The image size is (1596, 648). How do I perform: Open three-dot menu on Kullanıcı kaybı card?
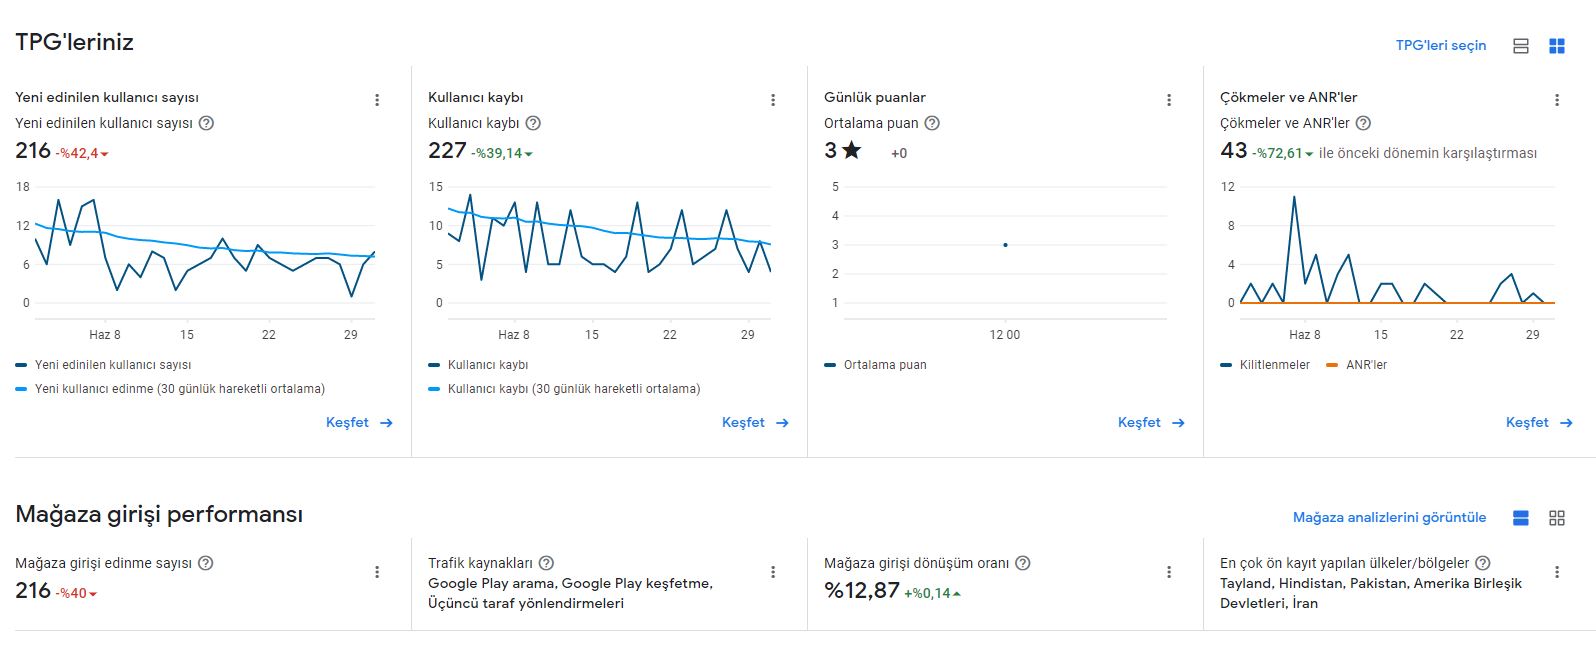click(773, 100)
